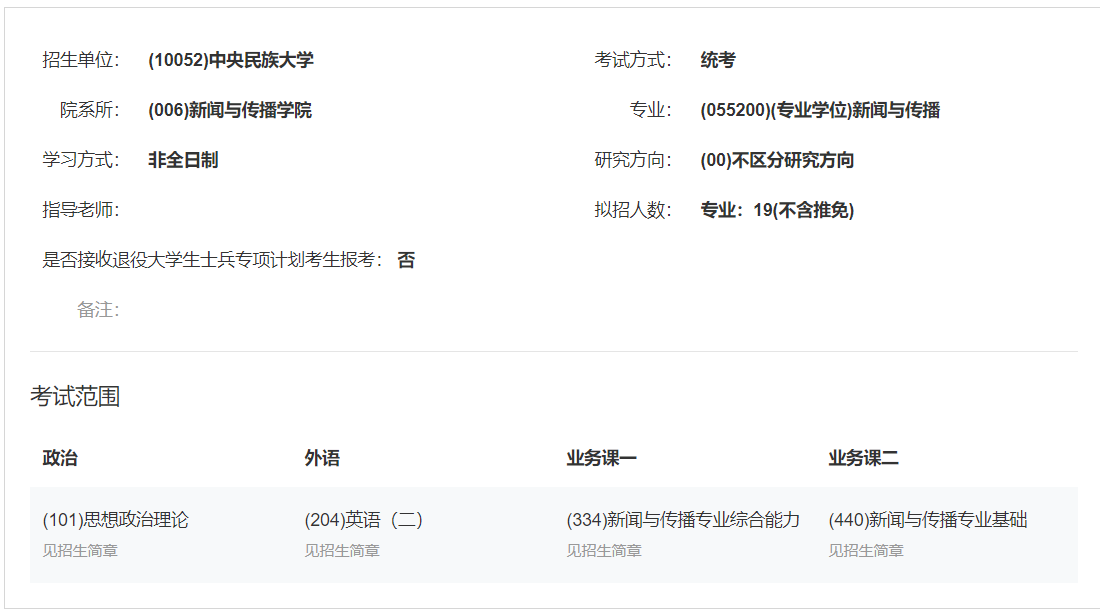The image size is (1100, 609).
Task: Click the 政治 column header
Action: point(60,458)
